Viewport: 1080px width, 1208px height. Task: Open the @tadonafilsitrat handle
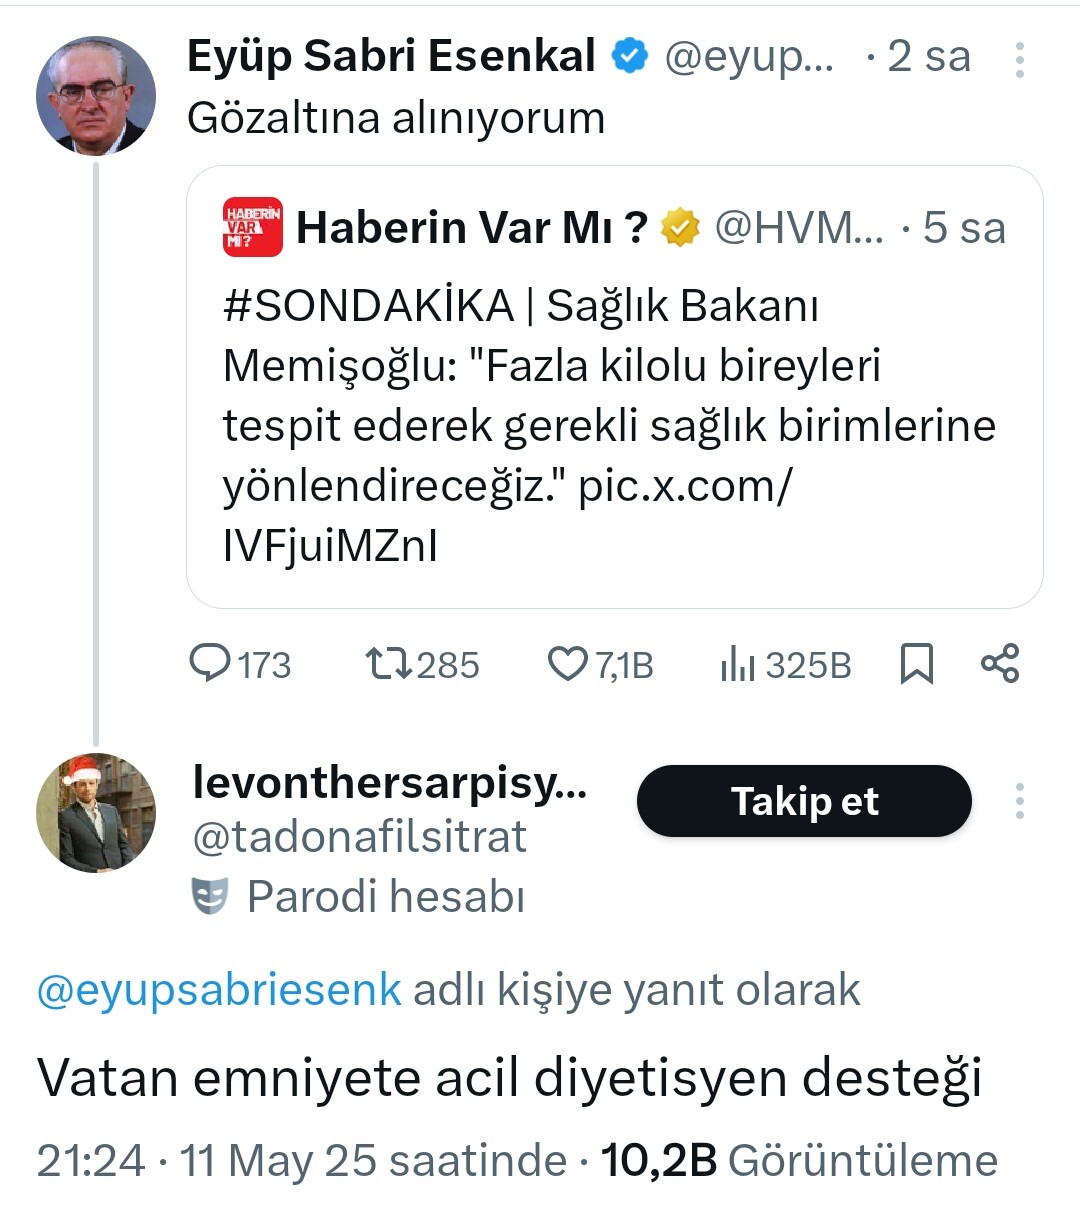(359, 837)
